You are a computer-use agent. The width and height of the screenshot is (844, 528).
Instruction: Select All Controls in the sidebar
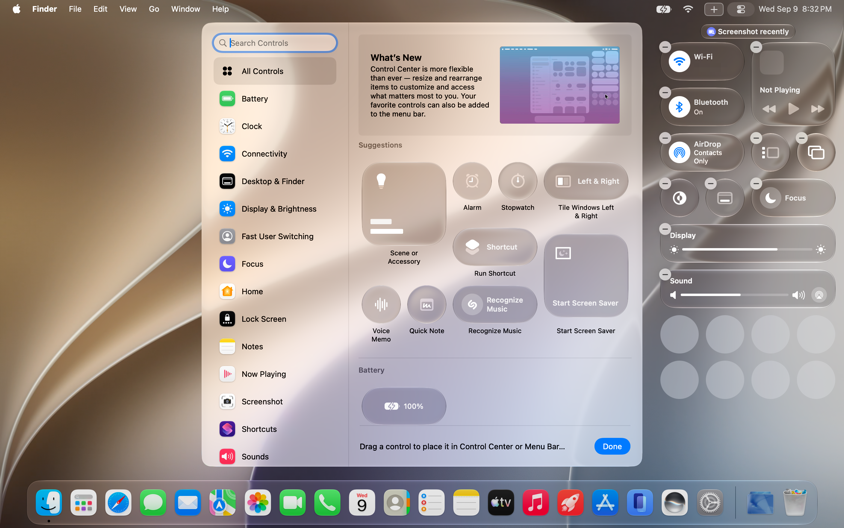pyautogui.click(x=275, y=71)
